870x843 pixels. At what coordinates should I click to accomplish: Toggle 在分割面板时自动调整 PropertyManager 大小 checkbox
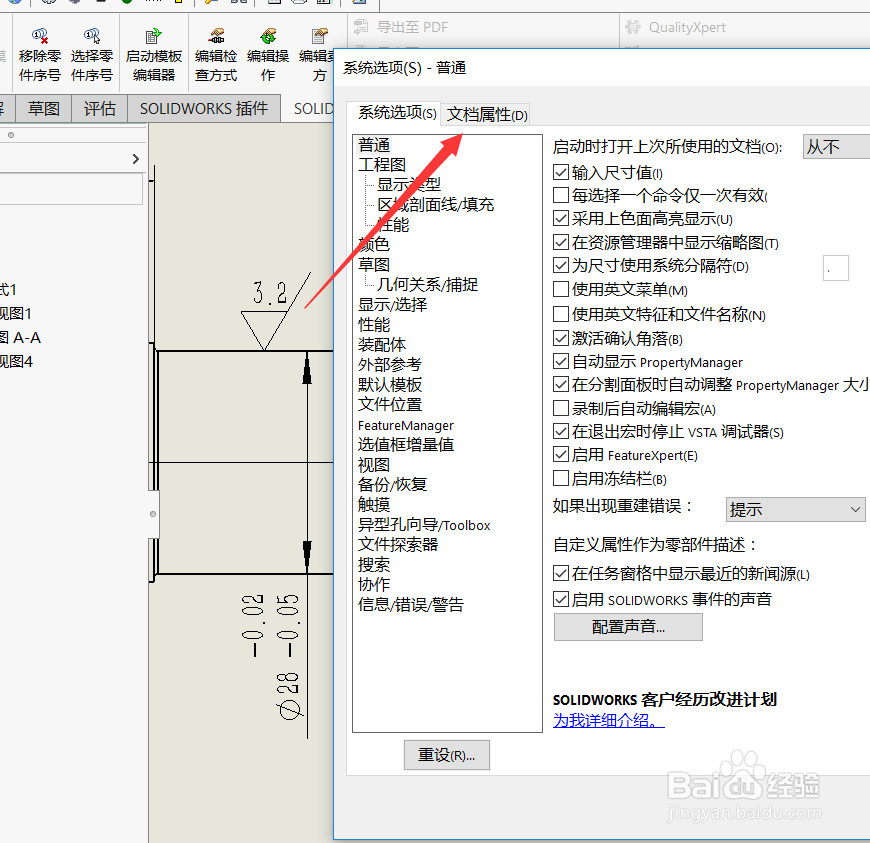tap(561, 384)
